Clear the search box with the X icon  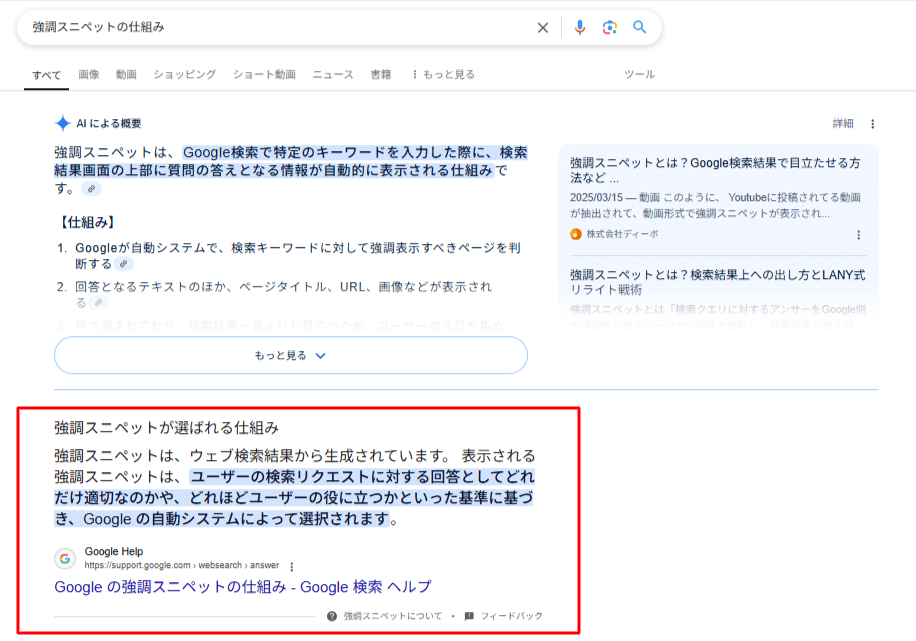pyautogui.click(x=543, y=27)
